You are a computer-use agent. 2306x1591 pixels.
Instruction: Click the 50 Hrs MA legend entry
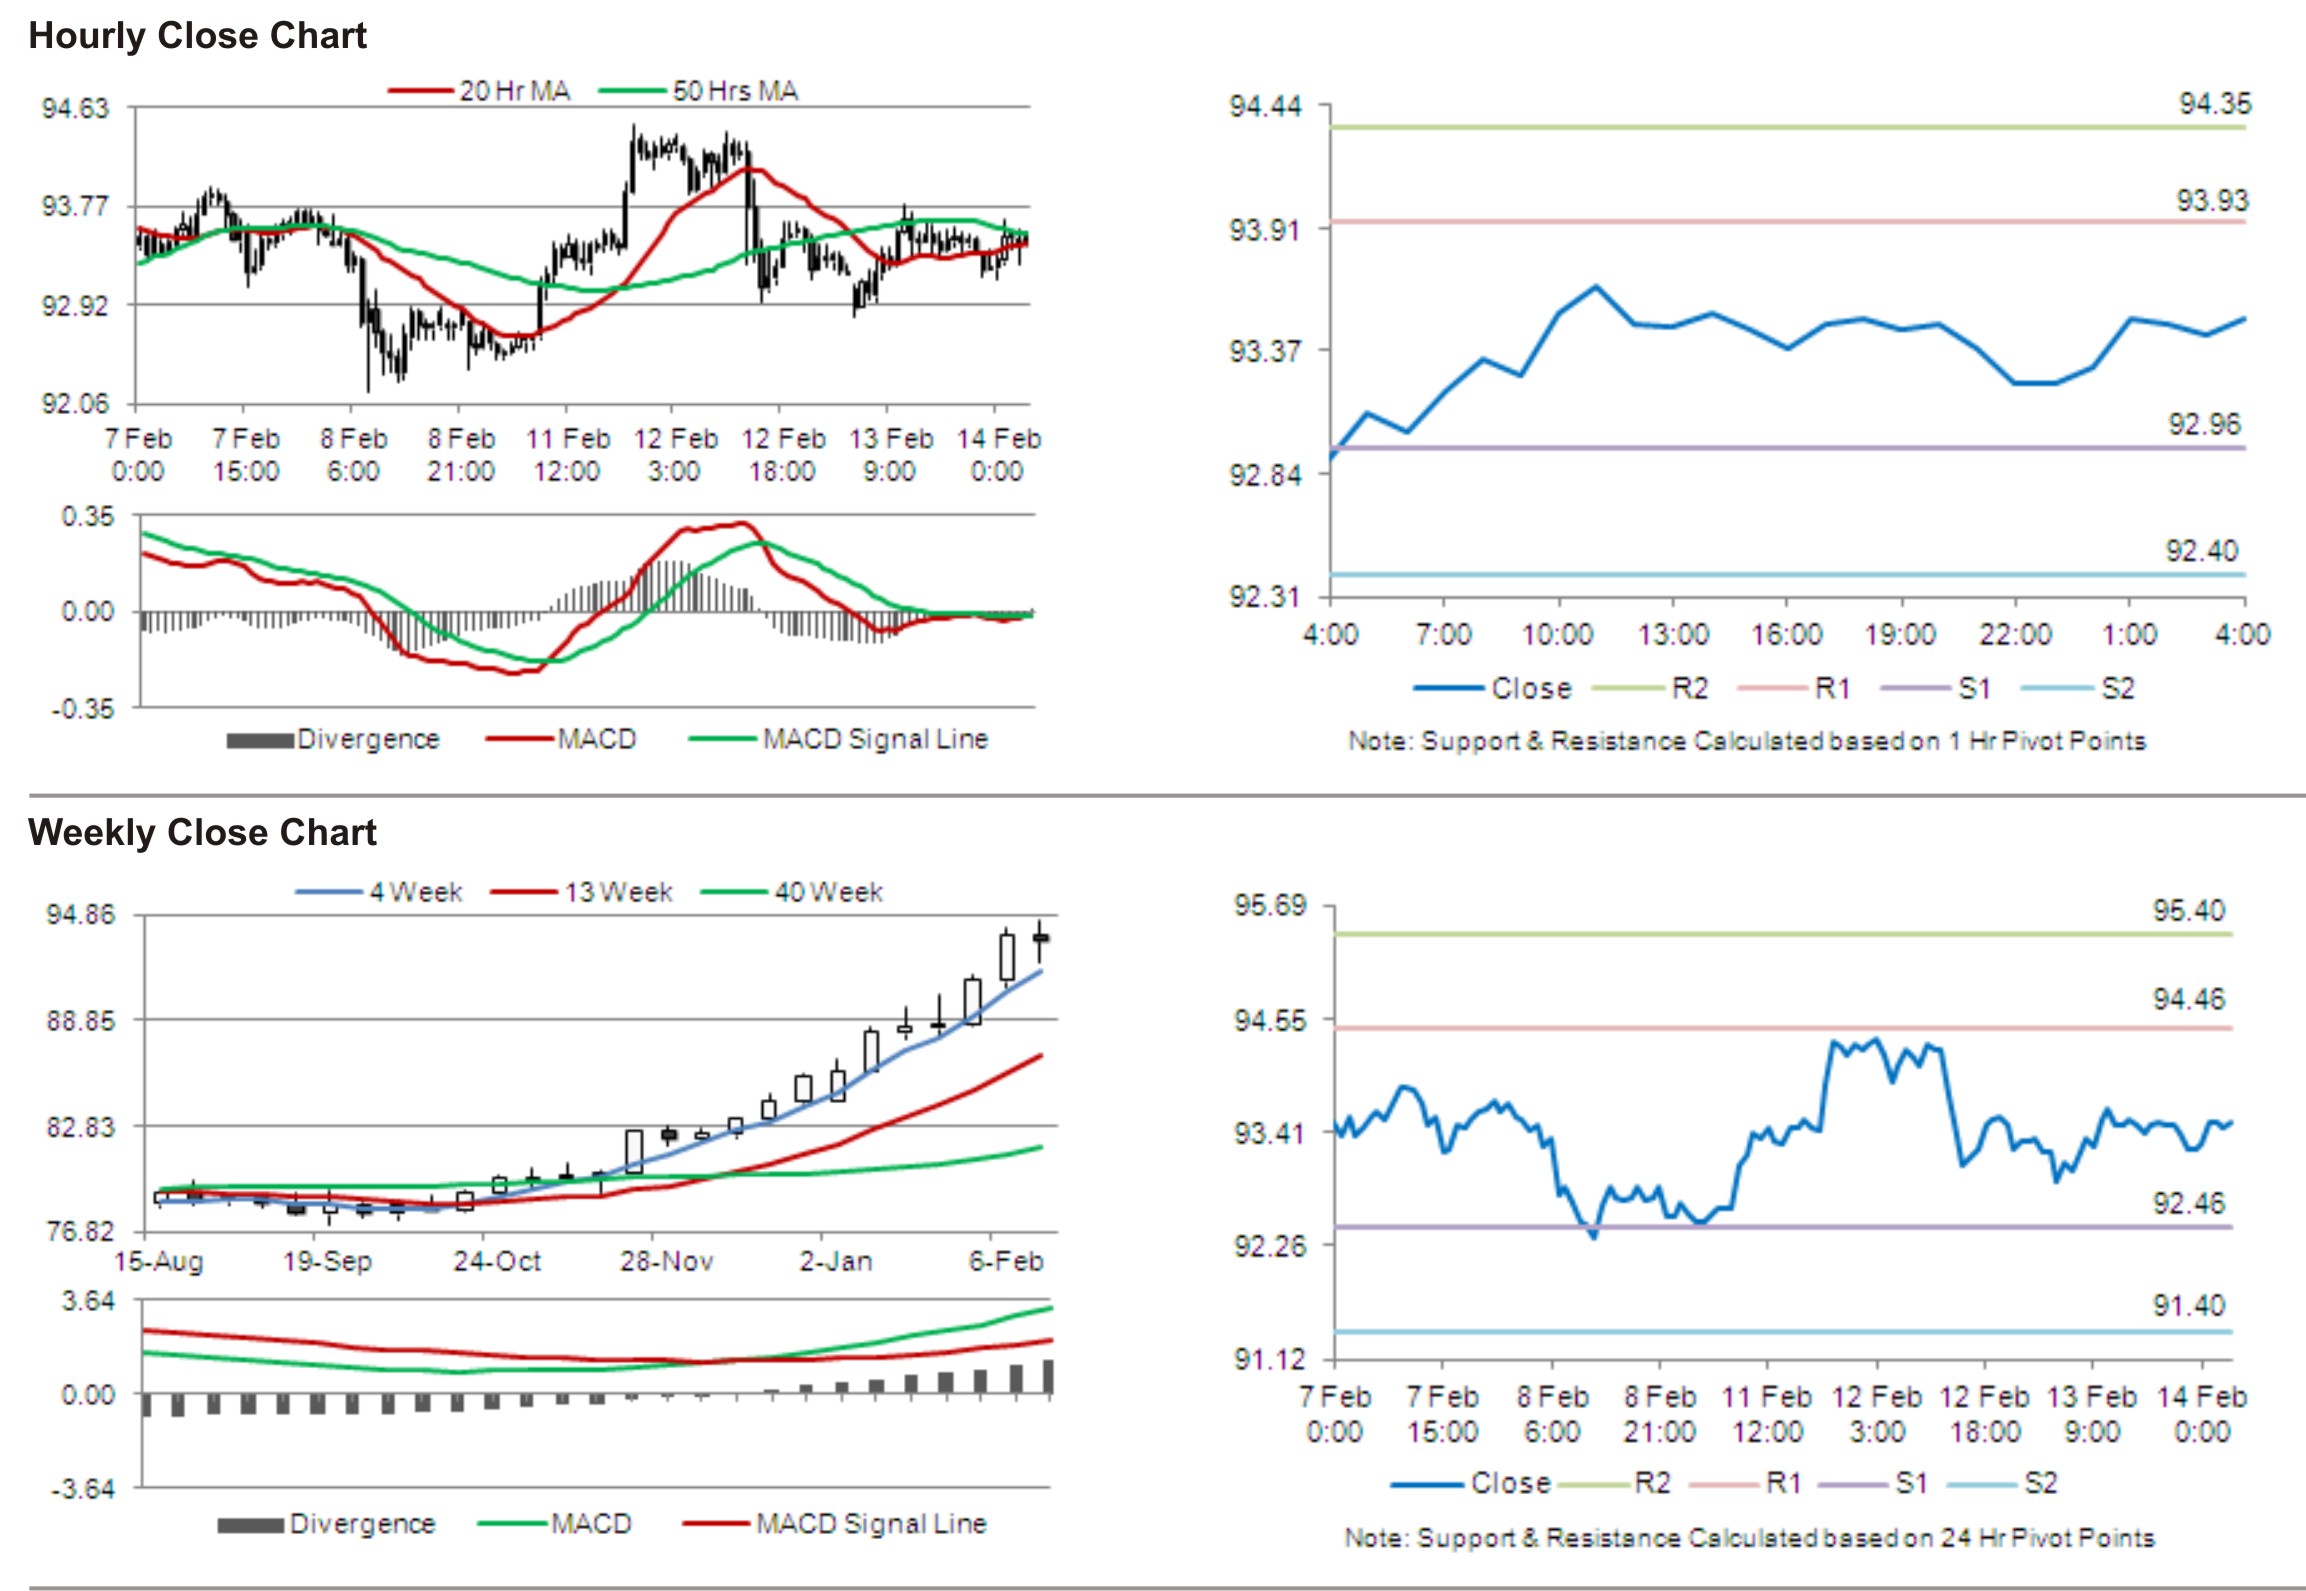[699, 91]
